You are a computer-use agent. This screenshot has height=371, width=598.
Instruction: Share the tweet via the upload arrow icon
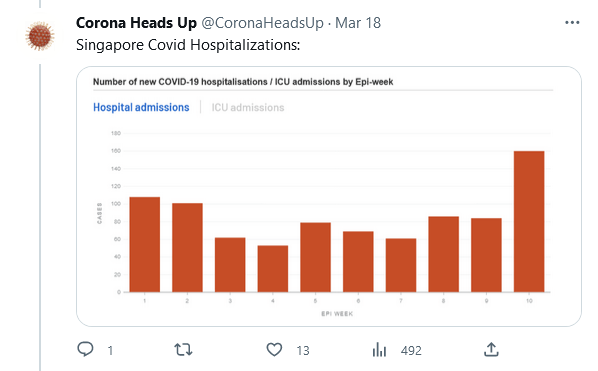(491, 349)
